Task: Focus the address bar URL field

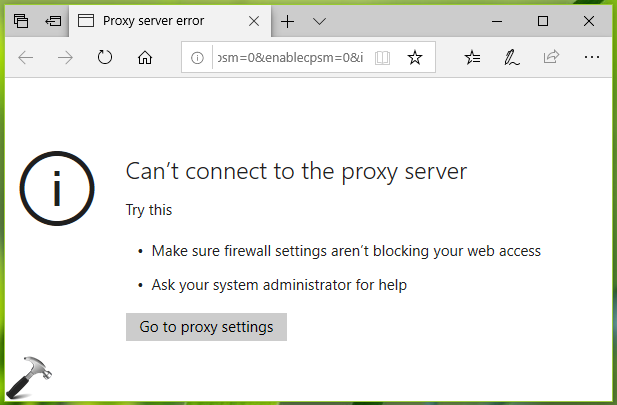Action: (x=290, y=58)
